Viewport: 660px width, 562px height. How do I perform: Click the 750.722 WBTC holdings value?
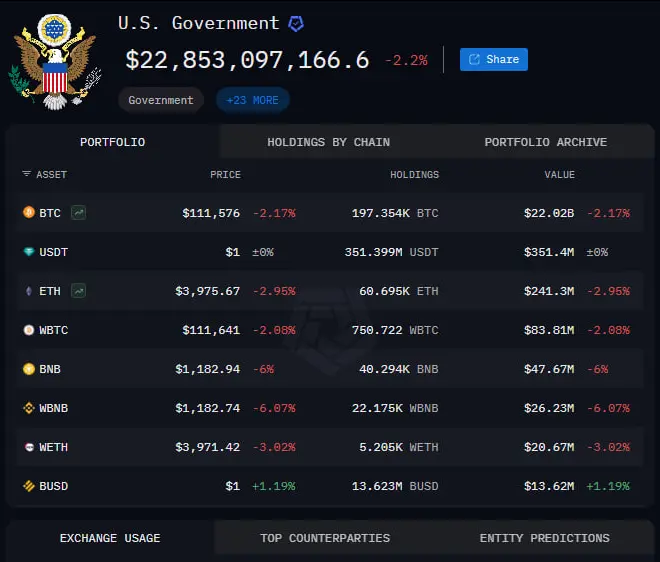tap(395, 330)
